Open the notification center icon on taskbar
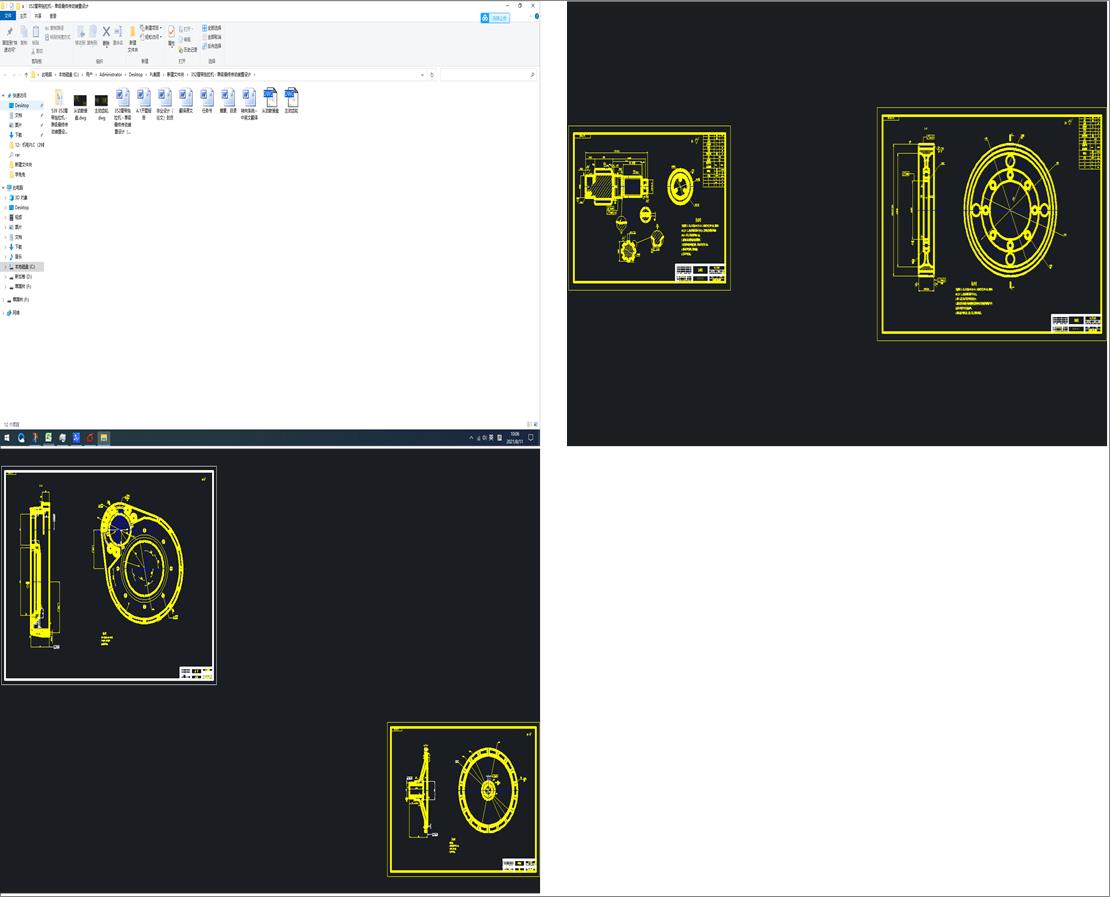1110x897 pixels. coord(531,438)
